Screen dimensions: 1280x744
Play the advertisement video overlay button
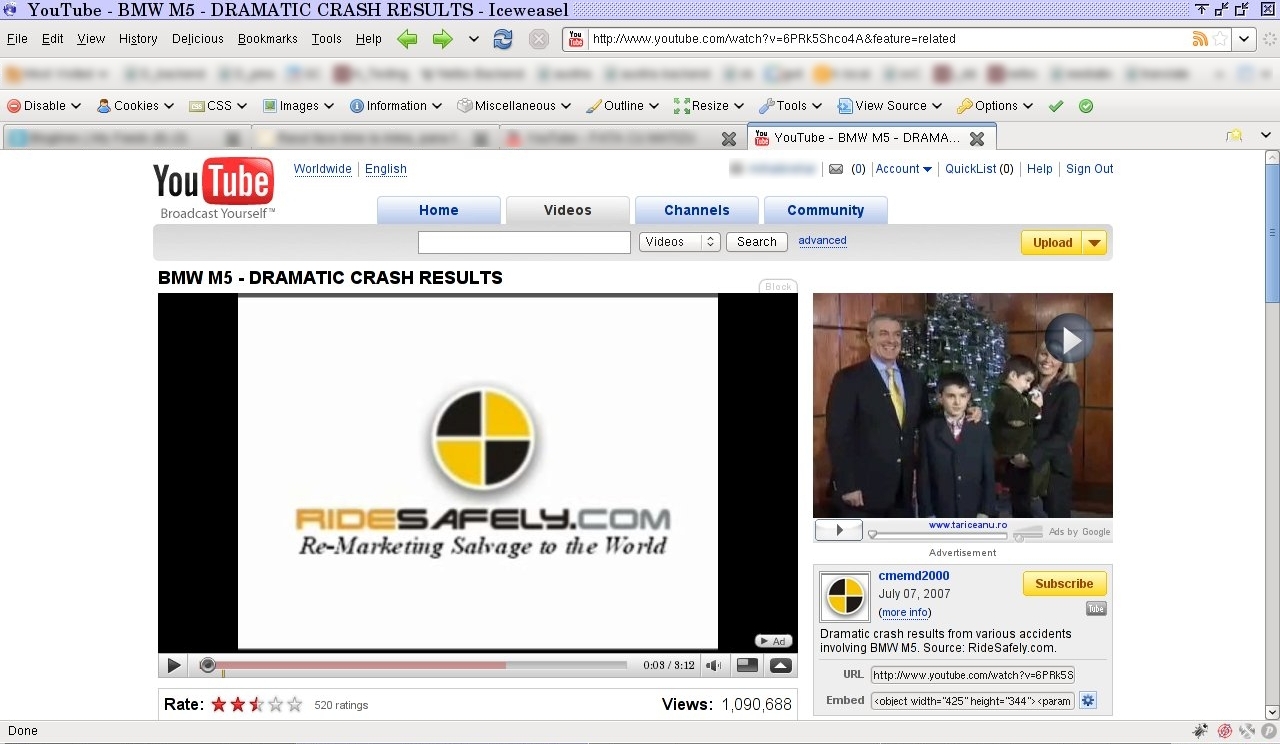click(1070, 340)
